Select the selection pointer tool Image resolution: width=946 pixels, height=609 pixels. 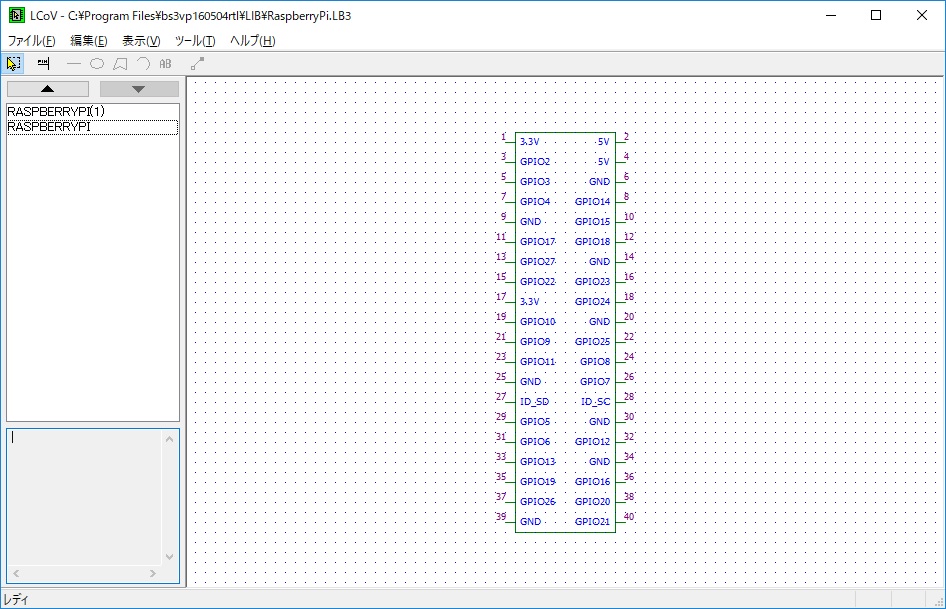coord(13,63)
